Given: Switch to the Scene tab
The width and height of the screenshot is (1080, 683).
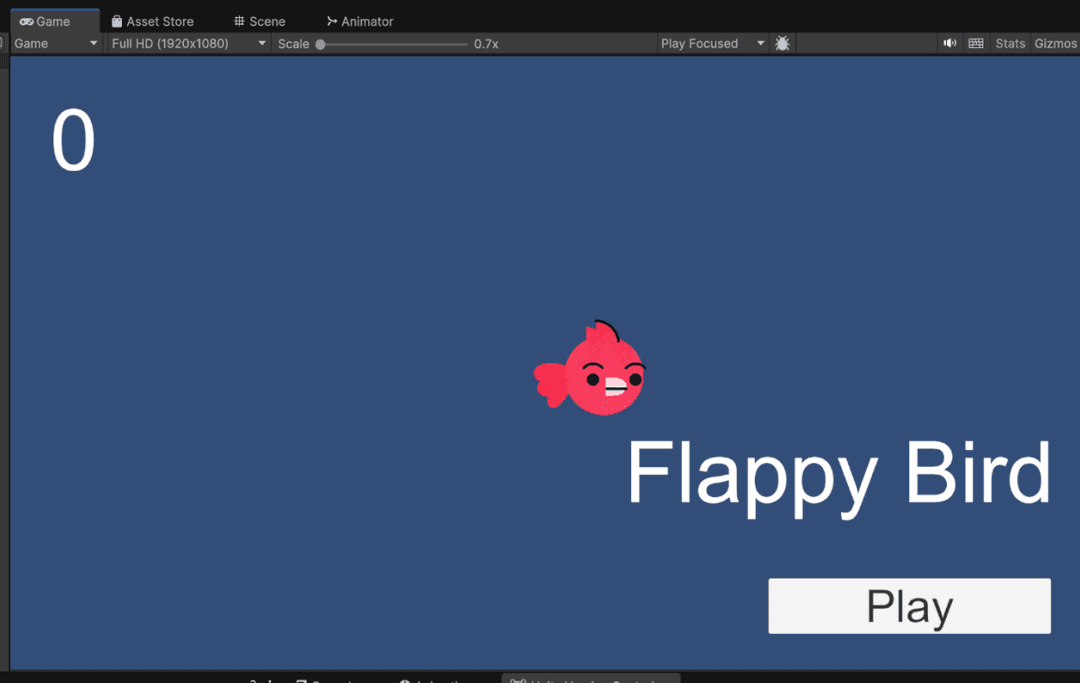Looking at the screenshot, I should pos(260,21).
